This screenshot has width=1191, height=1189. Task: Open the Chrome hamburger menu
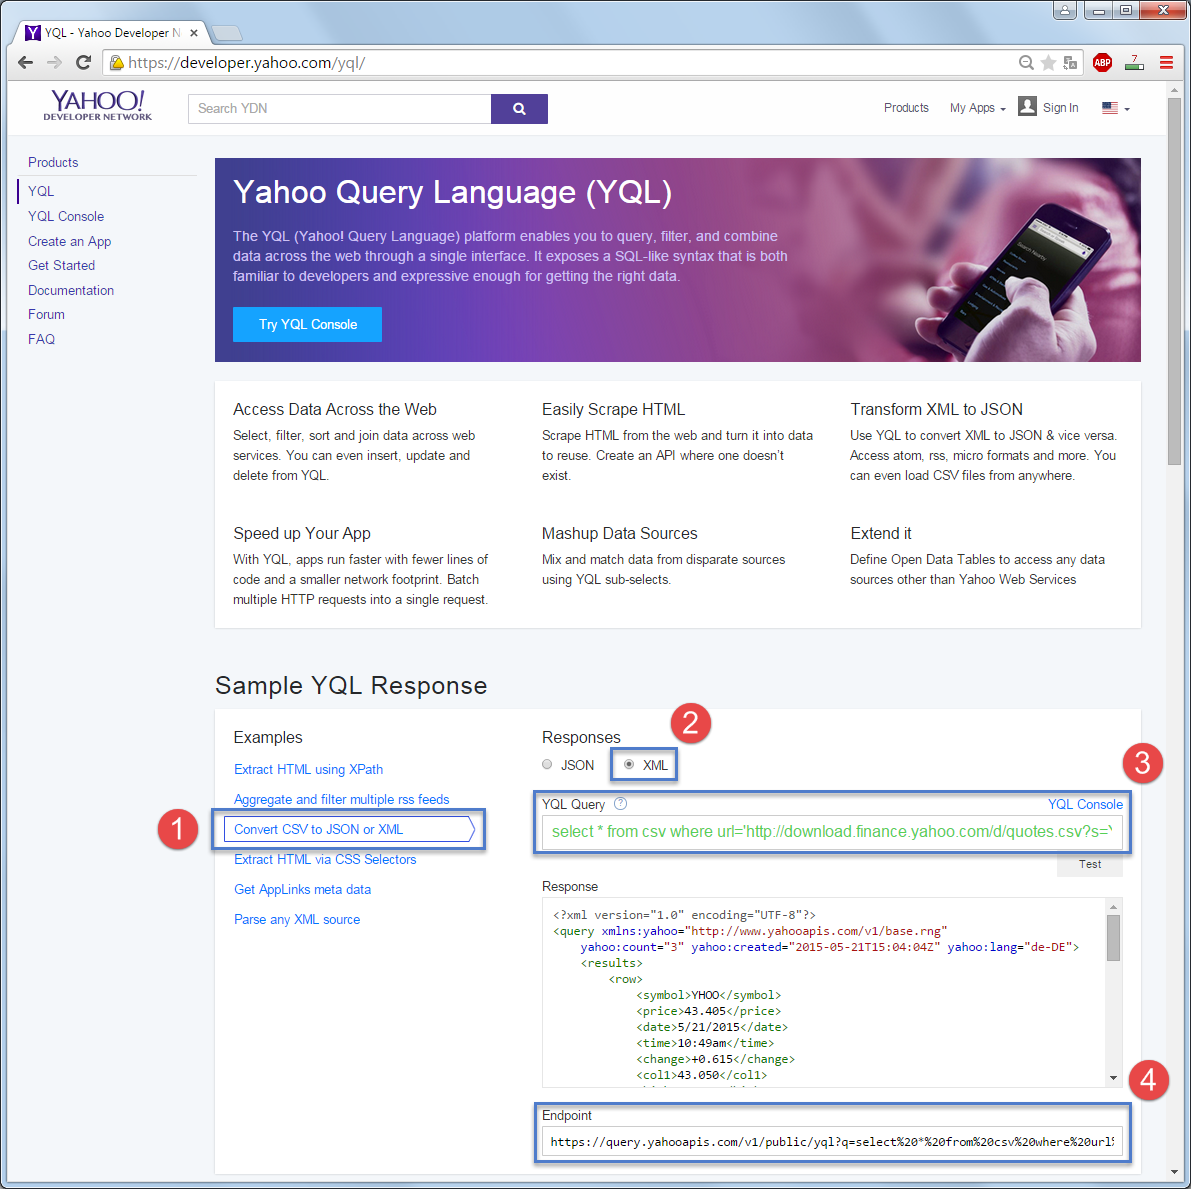point(1166,62)
